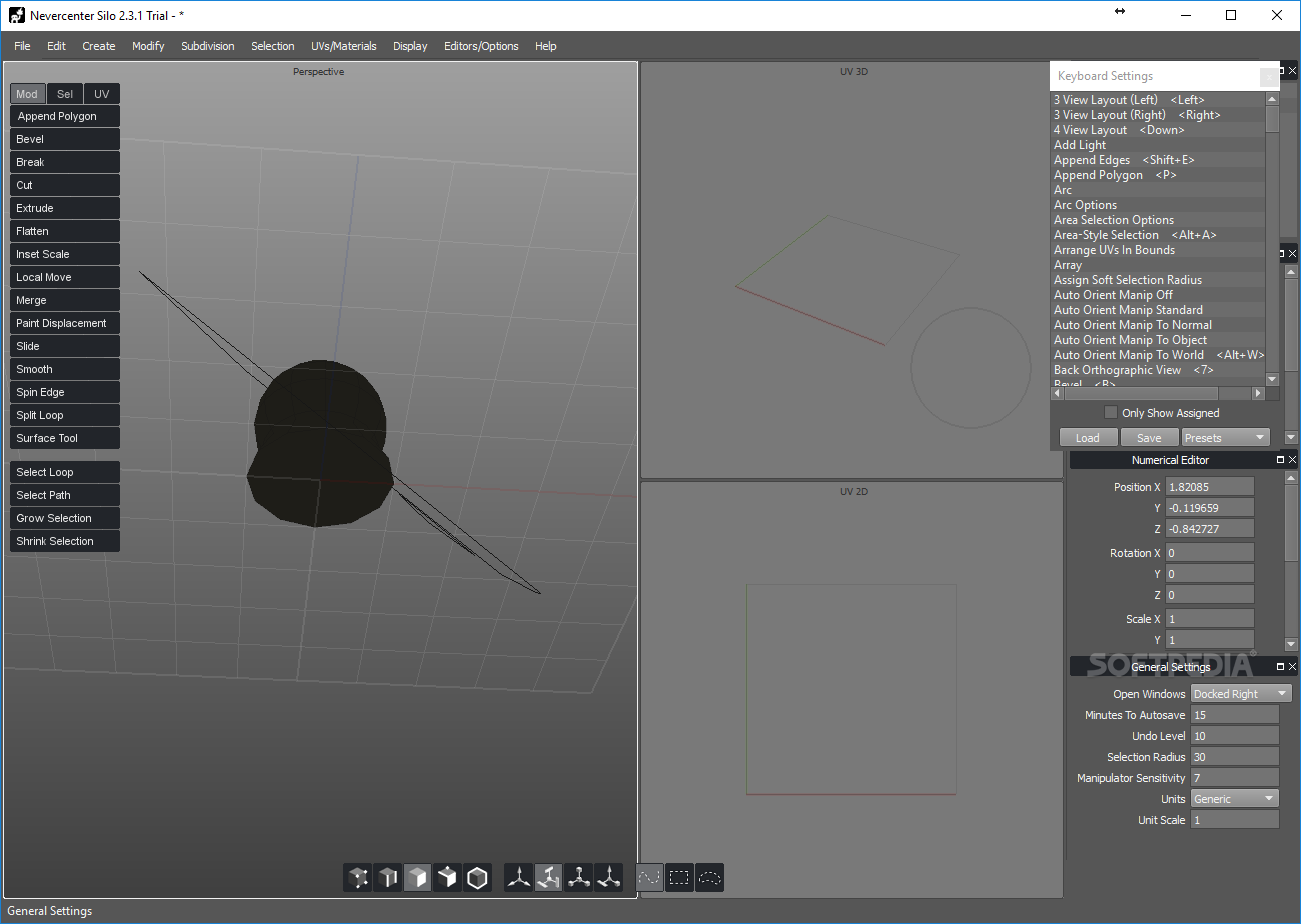Click the Selection Radius field
The image size is (1301, 924).
(1235, 757)
